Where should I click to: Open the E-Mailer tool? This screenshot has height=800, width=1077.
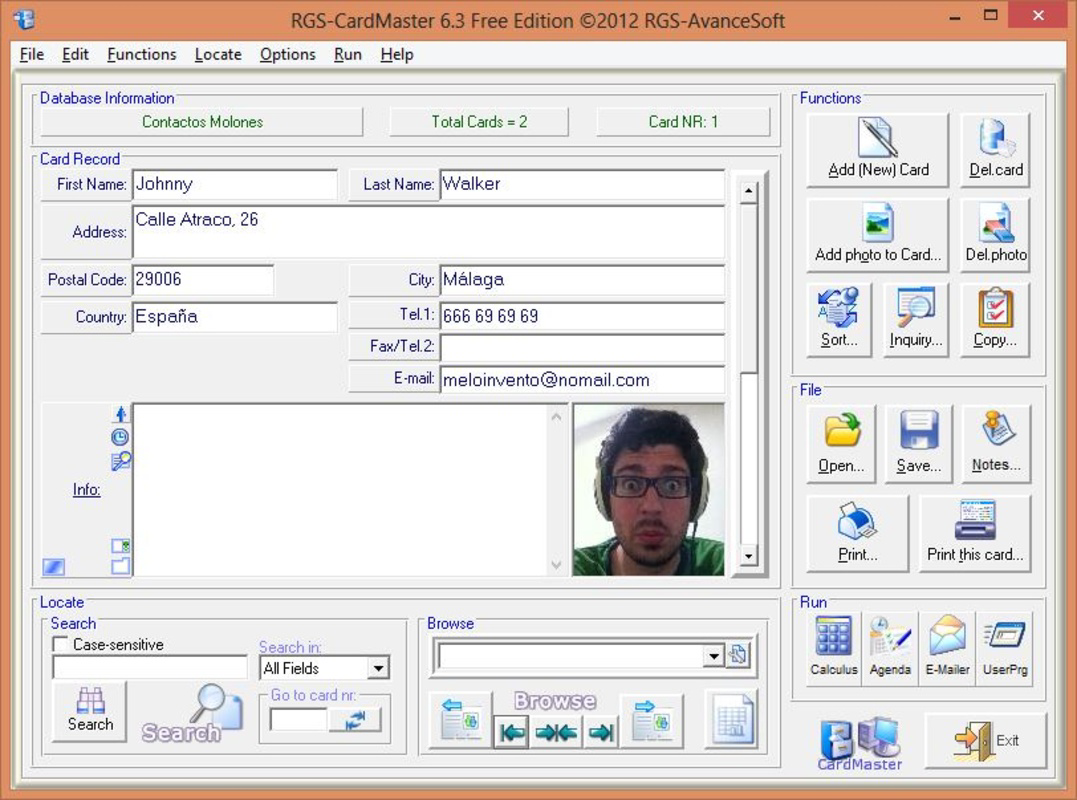[x=946, y=648]
